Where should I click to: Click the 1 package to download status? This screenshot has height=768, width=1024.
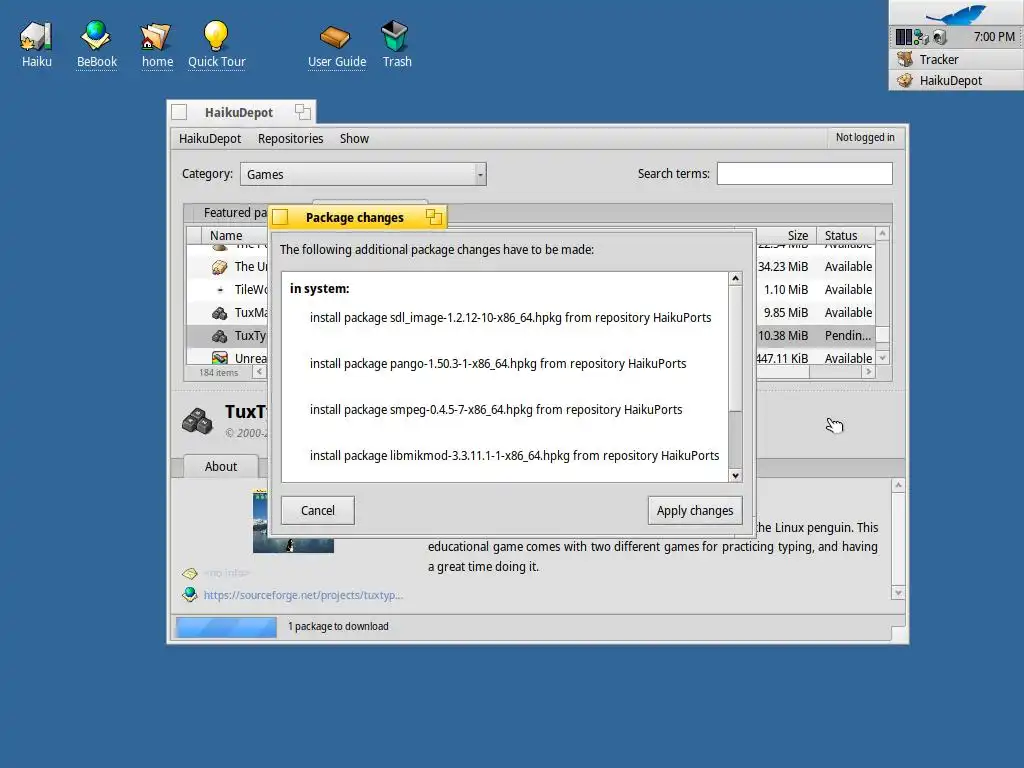[x=338, y=626]
